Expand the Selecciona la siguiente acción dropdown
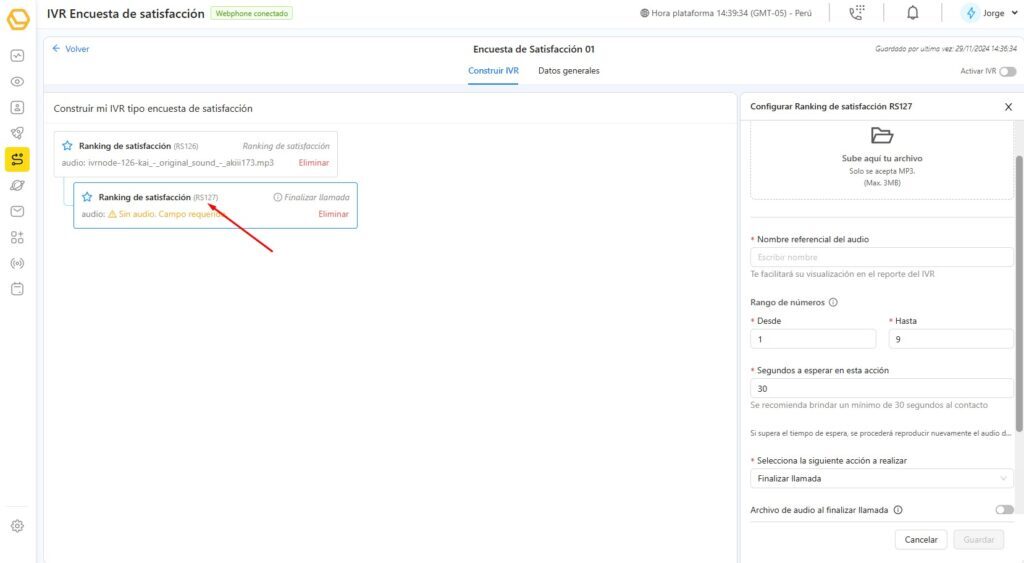 coord(881,478)
